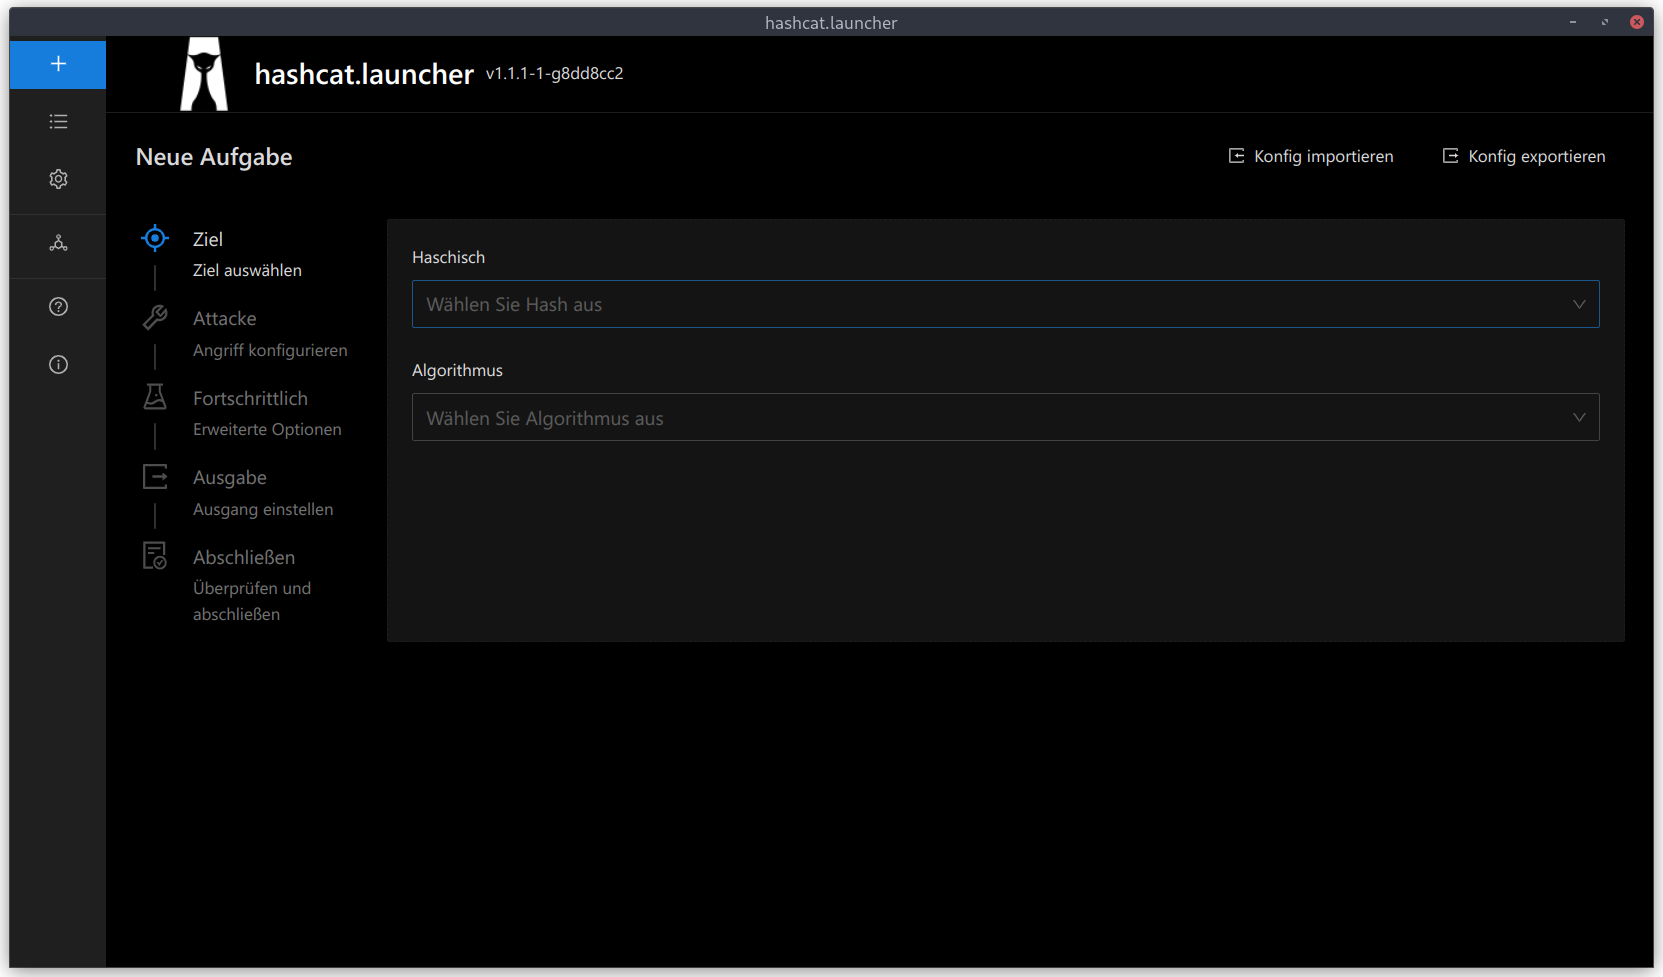
Task: Click 'Ziel auswählen' description text
Action: click(x=247, y=270)
